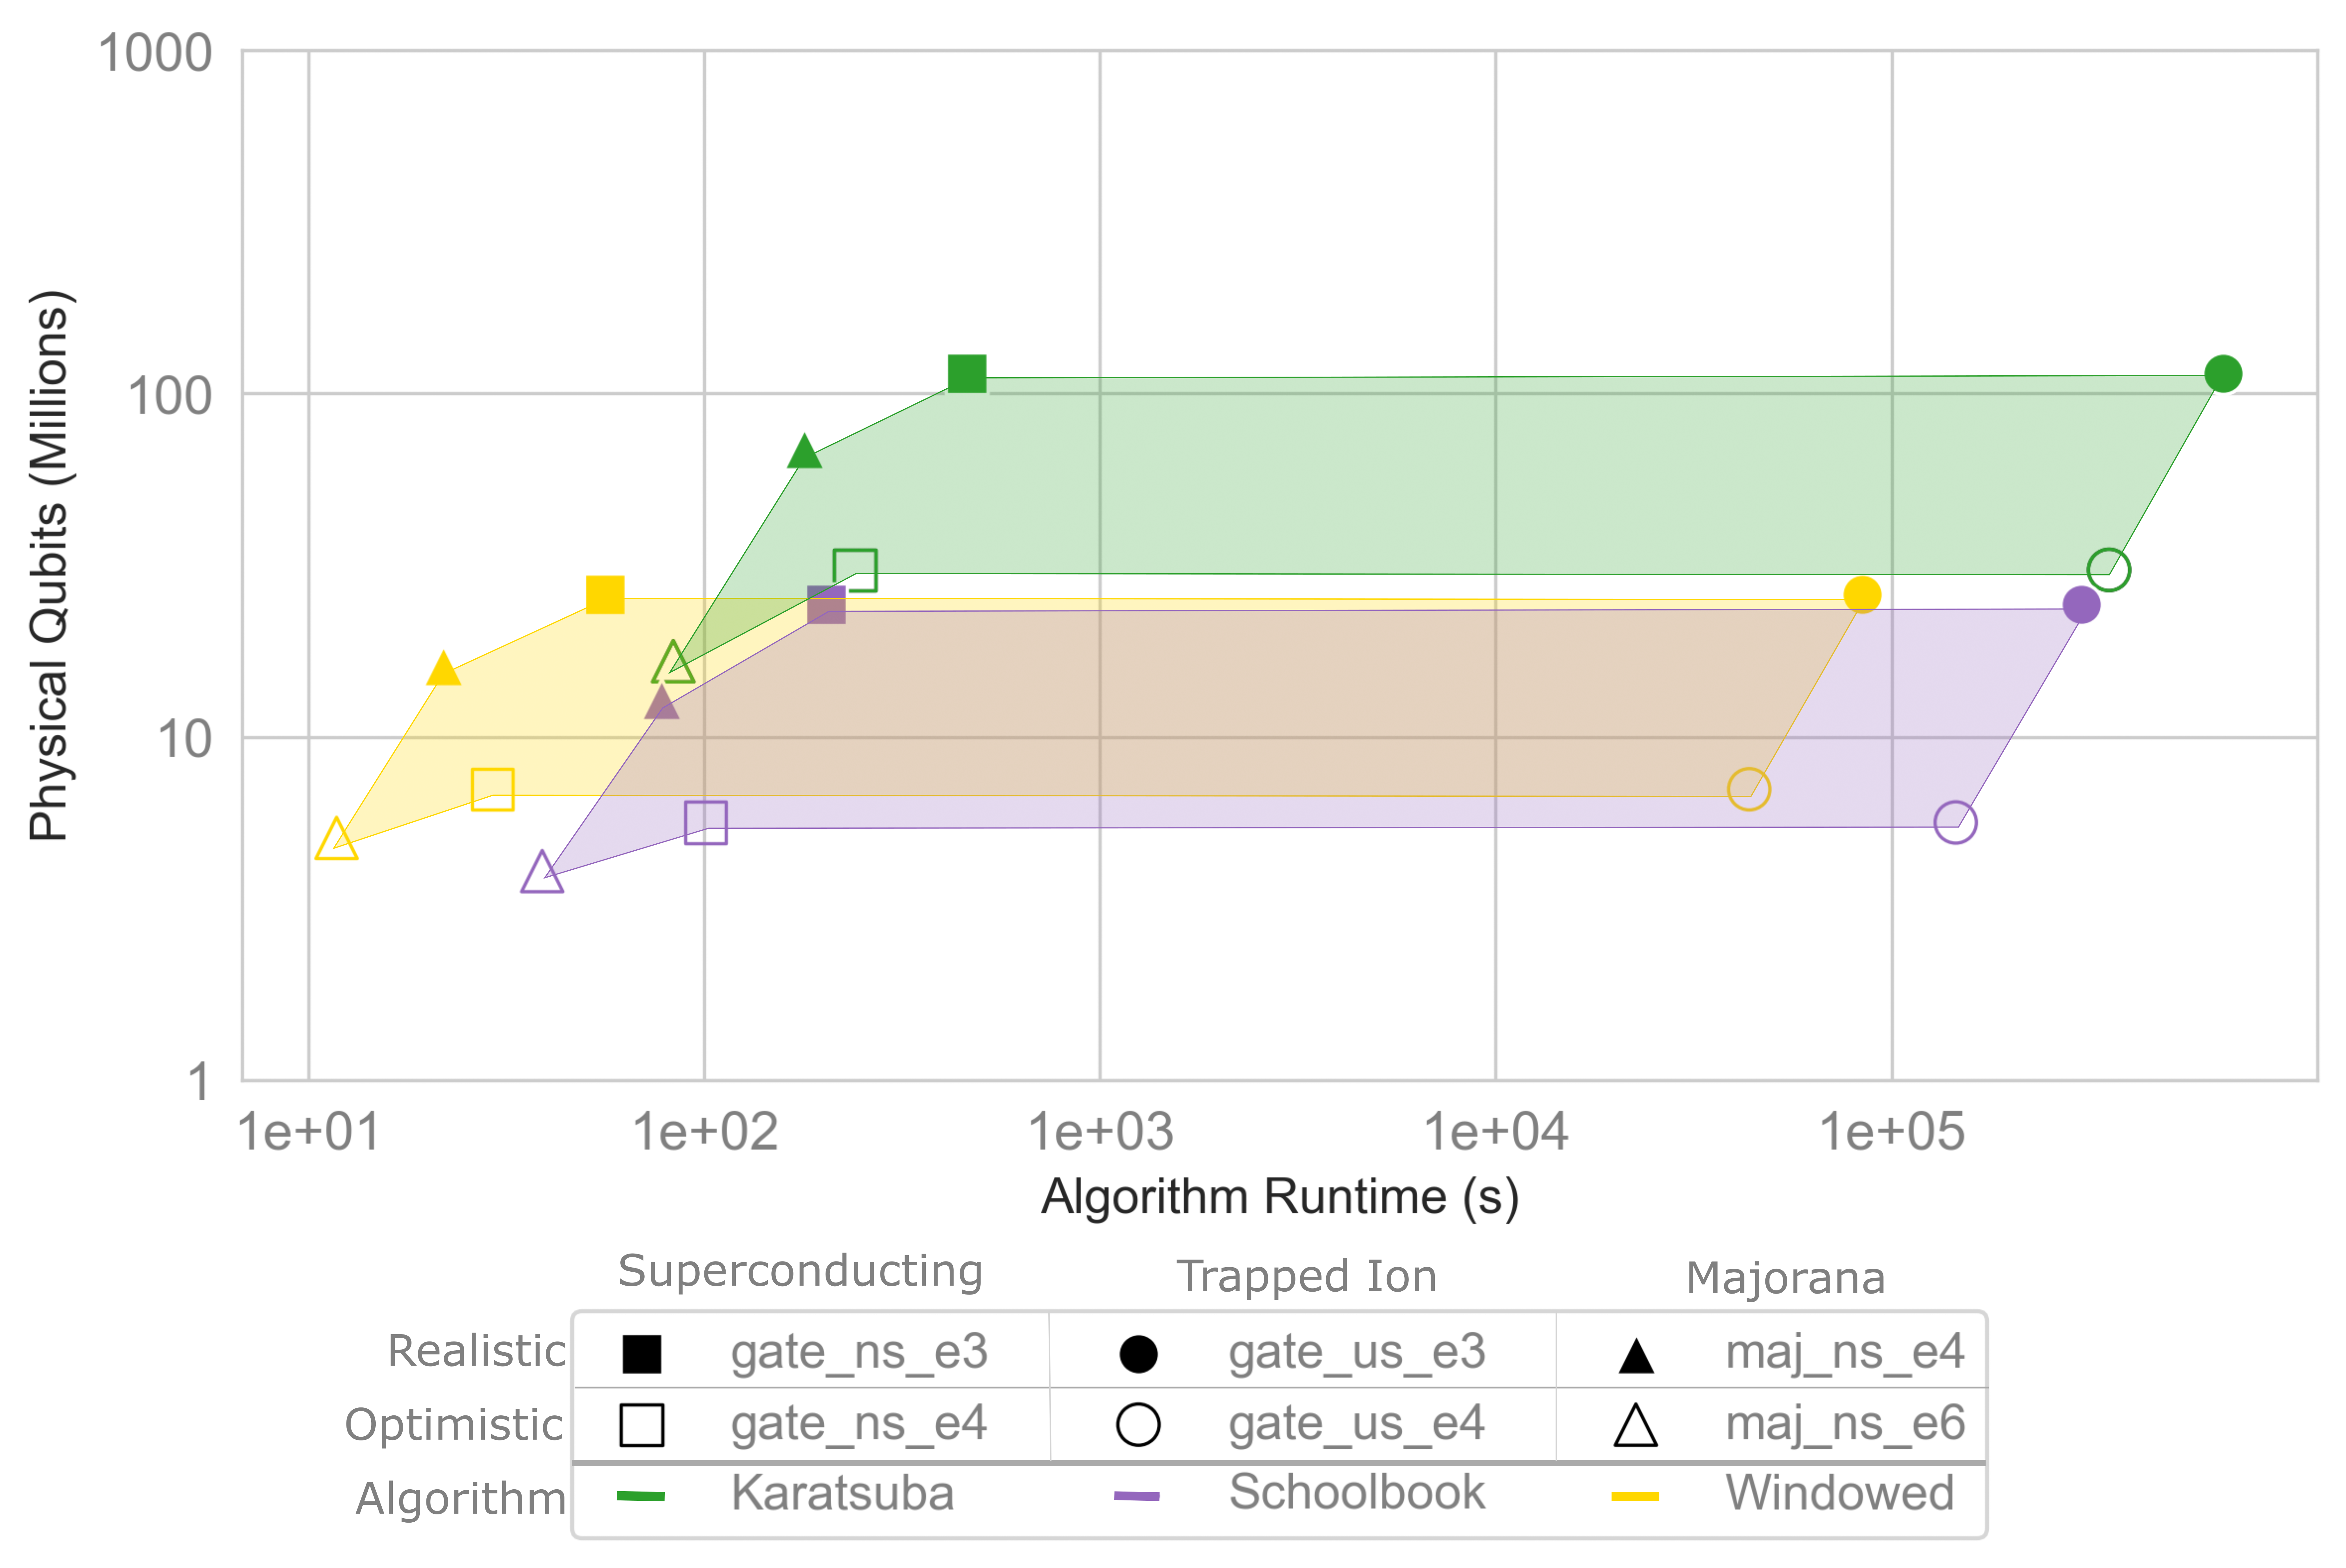Click the Algorithm Runtime (s) axis title
The height and width of the screenshot is (1568, 2346).
coord(1280,1197)
